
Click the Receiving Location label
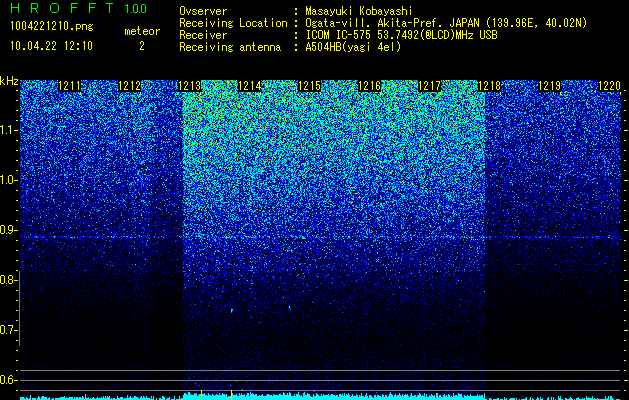233,23
